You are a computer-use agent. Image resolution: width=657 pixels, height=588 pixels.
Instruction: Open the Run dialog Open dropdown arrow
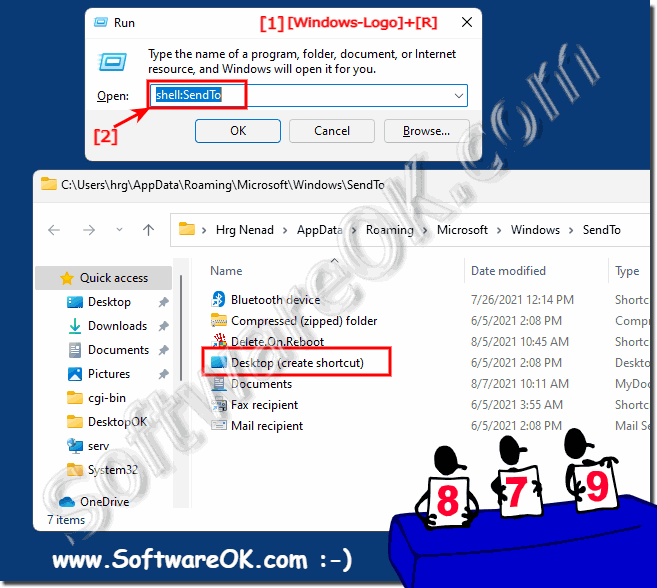[459, 96]
